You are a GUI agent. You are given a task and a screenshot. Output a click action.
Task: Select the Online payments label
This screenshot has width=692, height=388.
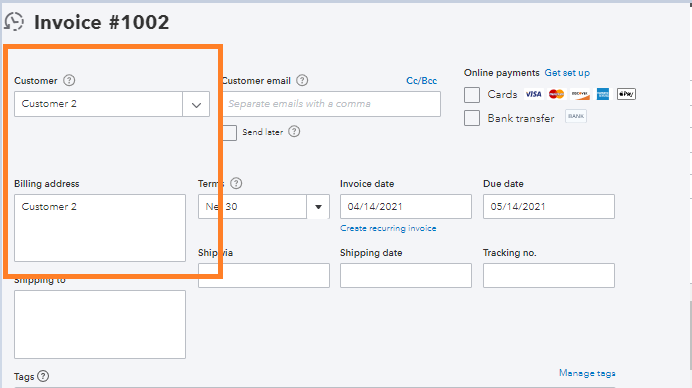[501, 73]
